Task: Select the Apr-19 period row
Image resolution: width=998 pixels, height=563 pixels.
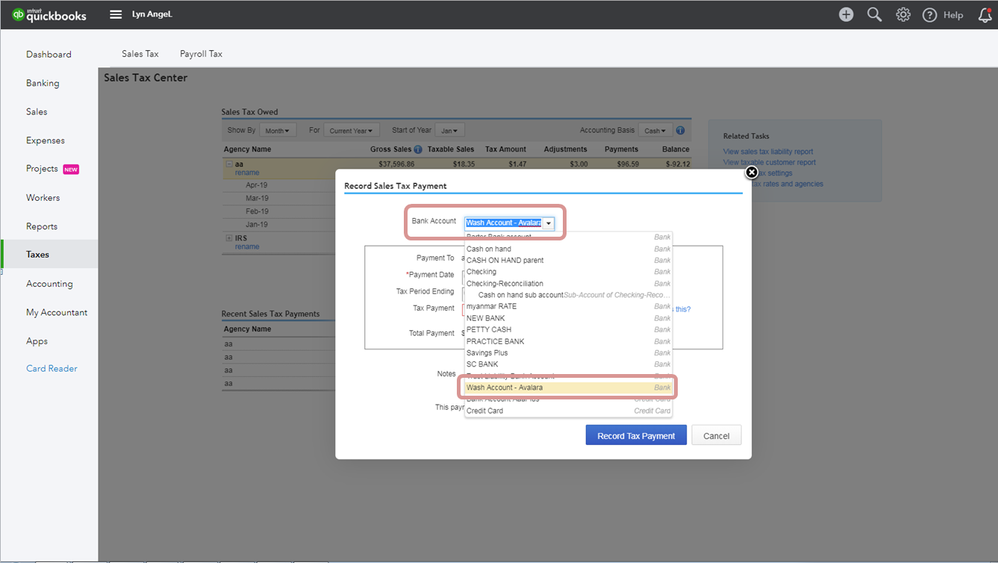Action: (x=257, y=185)
